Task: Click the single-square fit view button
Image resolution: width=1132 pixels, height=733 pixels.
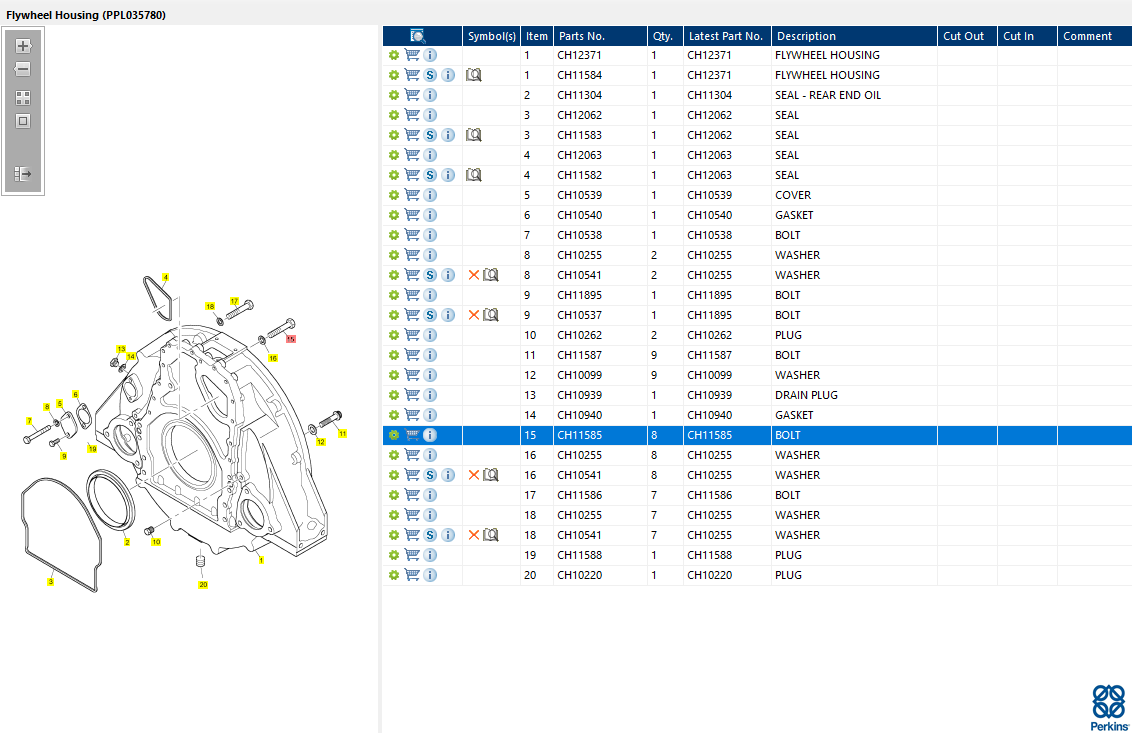Action: (x=23, y=121)
